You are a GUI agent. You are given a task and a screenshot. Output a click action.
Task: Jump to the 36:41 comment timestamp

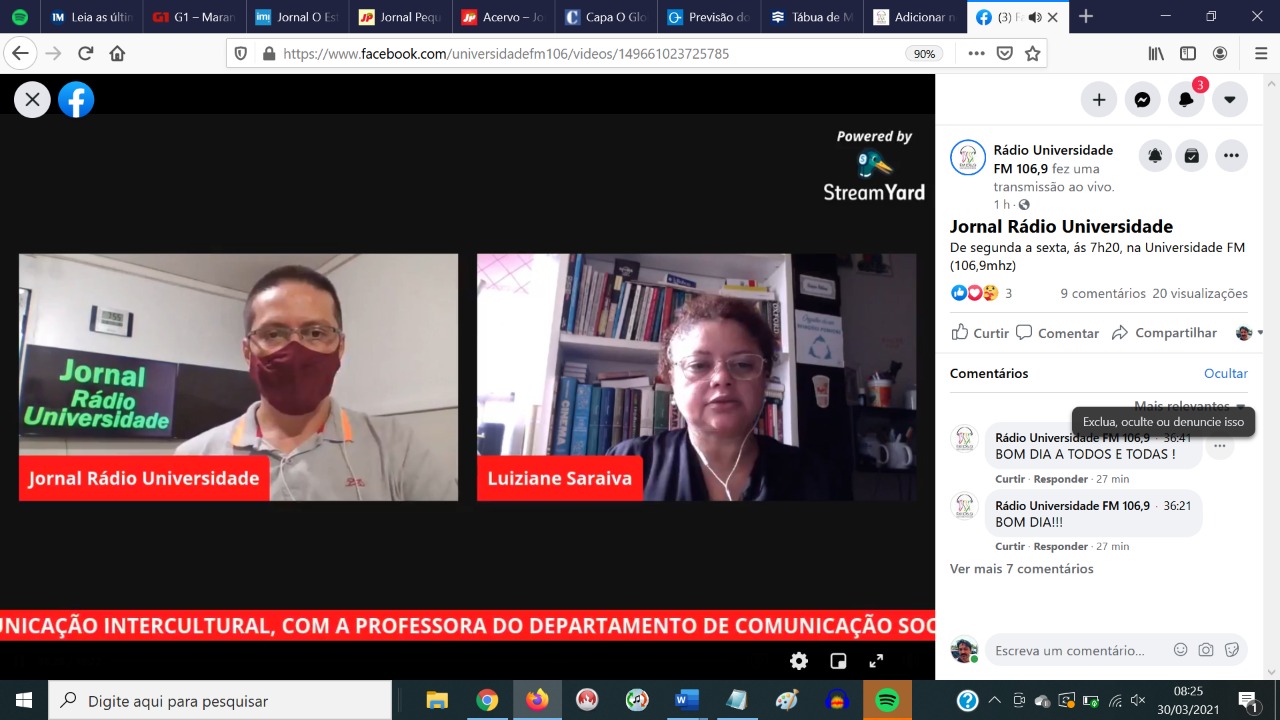click(1177, 438)
